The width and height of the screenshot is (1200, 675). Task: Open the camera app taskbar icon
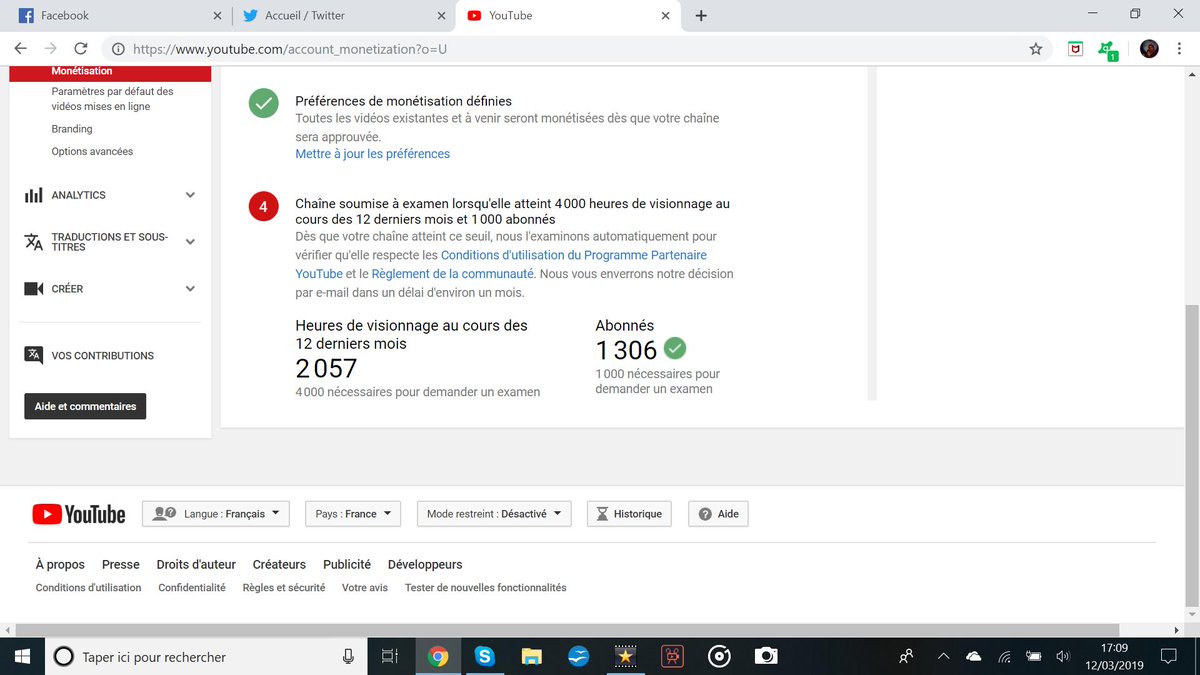pyautogui.click(x=766, y=656)
